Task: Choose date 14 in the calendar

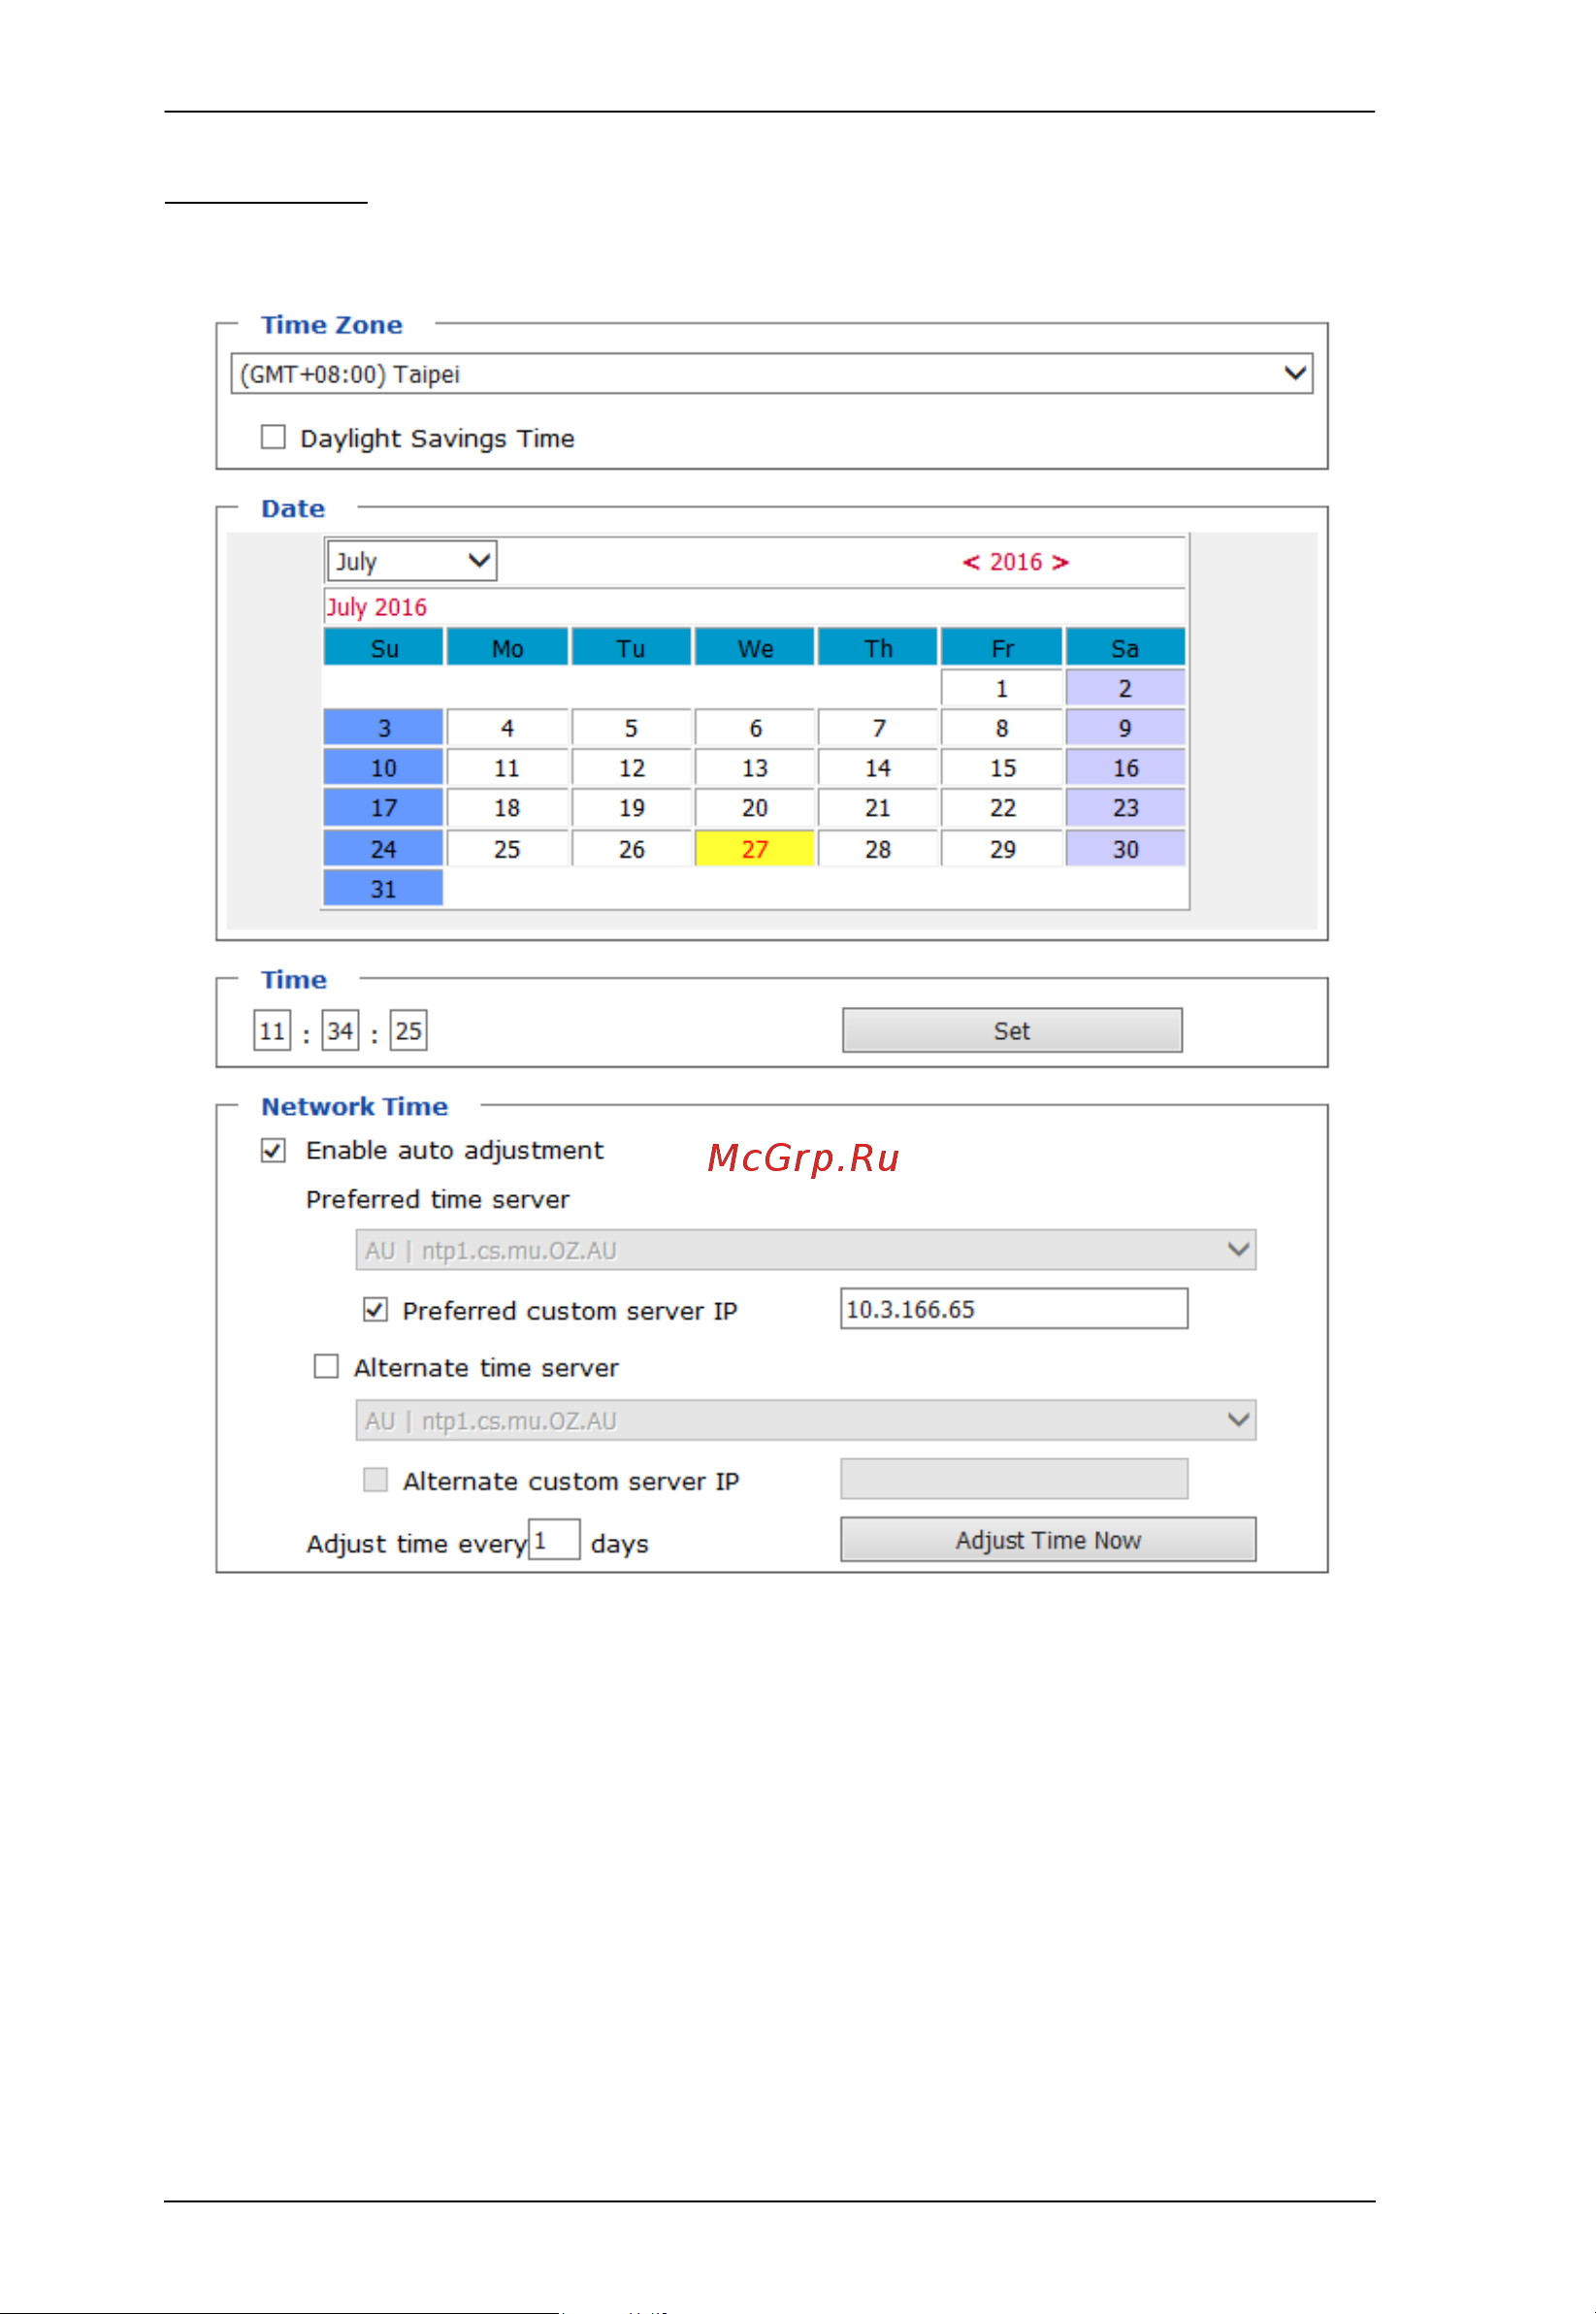Action: pos(878,768)
